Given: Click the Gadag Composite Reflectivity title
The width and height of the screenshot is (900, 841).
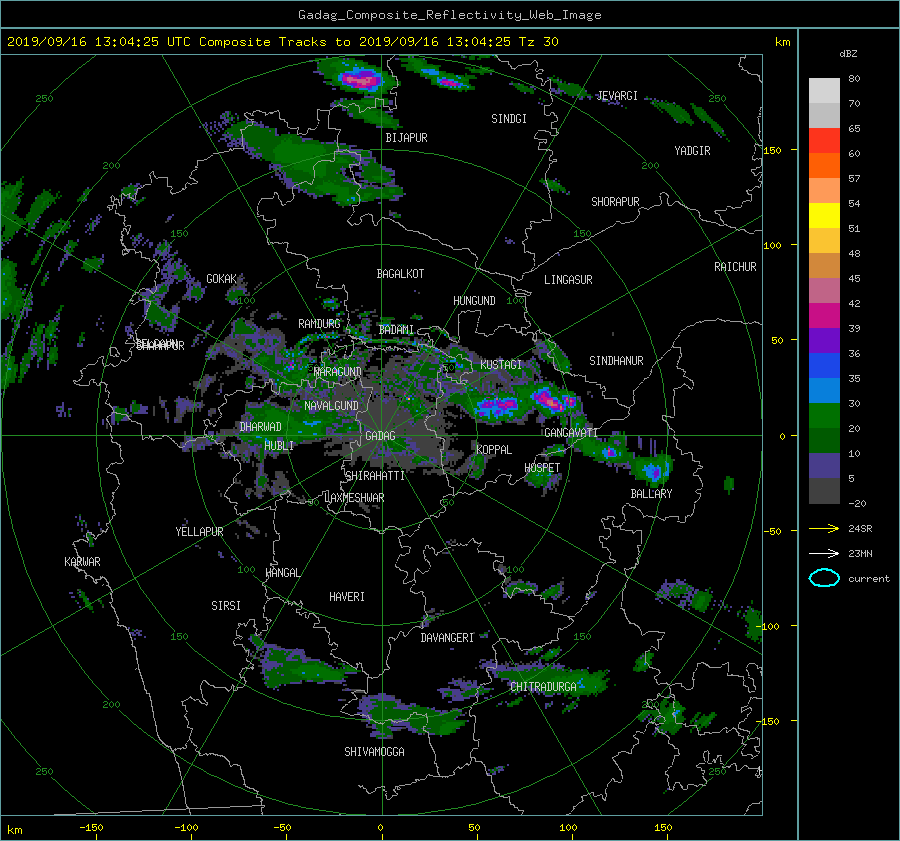Looking at the screenshot, I should coord(449,15).
